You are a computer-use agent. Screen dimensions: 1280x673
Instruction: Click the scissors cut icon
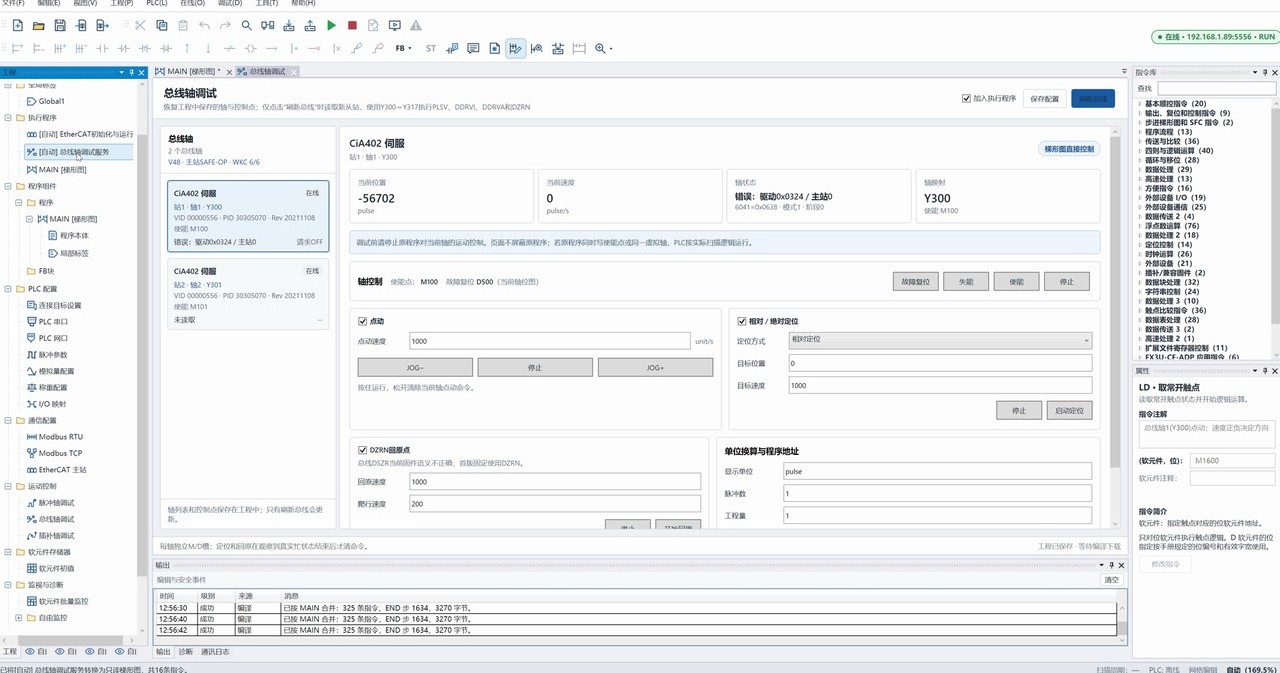click(139, 25)
